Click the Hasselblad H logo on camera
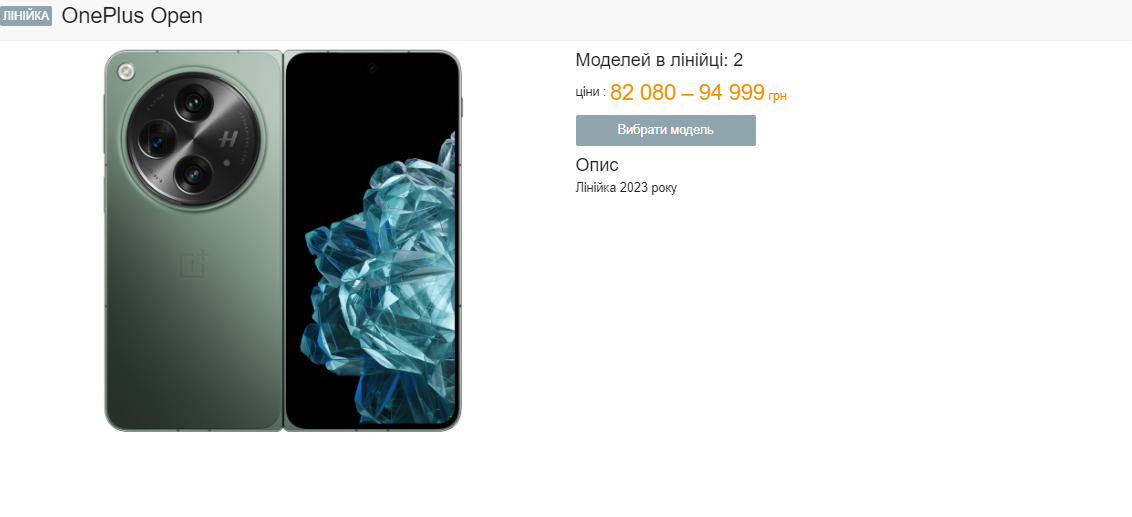Screen dimensions: 1132x517 228,139
